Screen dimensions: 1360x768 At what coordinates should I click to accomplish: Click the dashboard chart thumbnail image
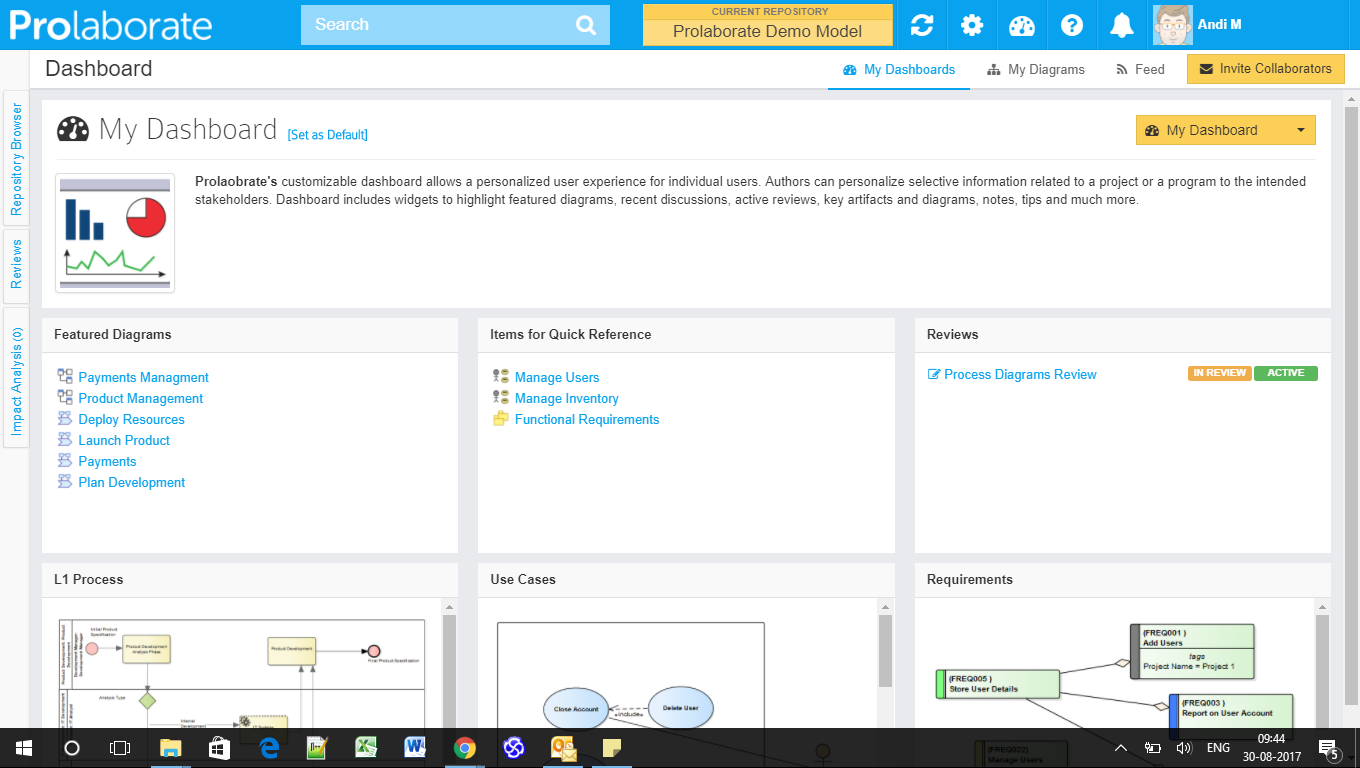coord(115,233)
